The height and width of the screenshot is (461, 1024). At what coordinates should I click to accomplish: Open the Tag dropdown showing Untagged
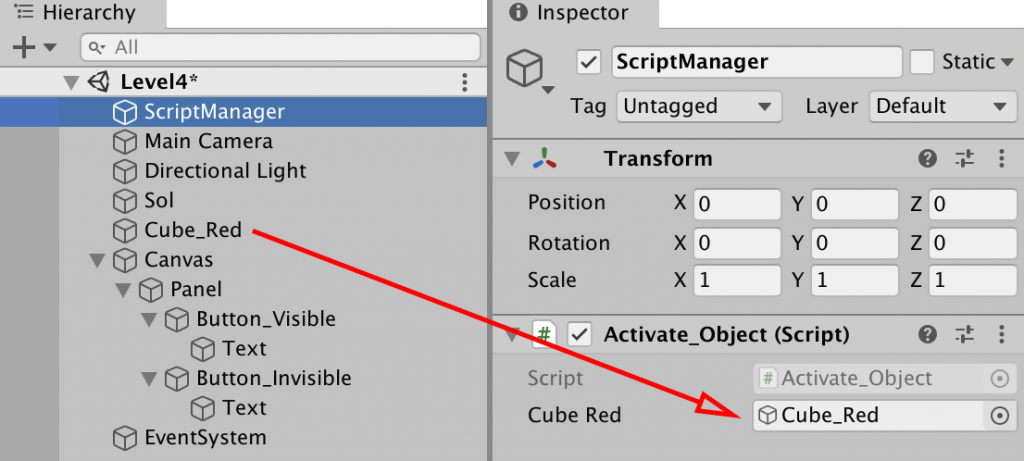[698, 106]
